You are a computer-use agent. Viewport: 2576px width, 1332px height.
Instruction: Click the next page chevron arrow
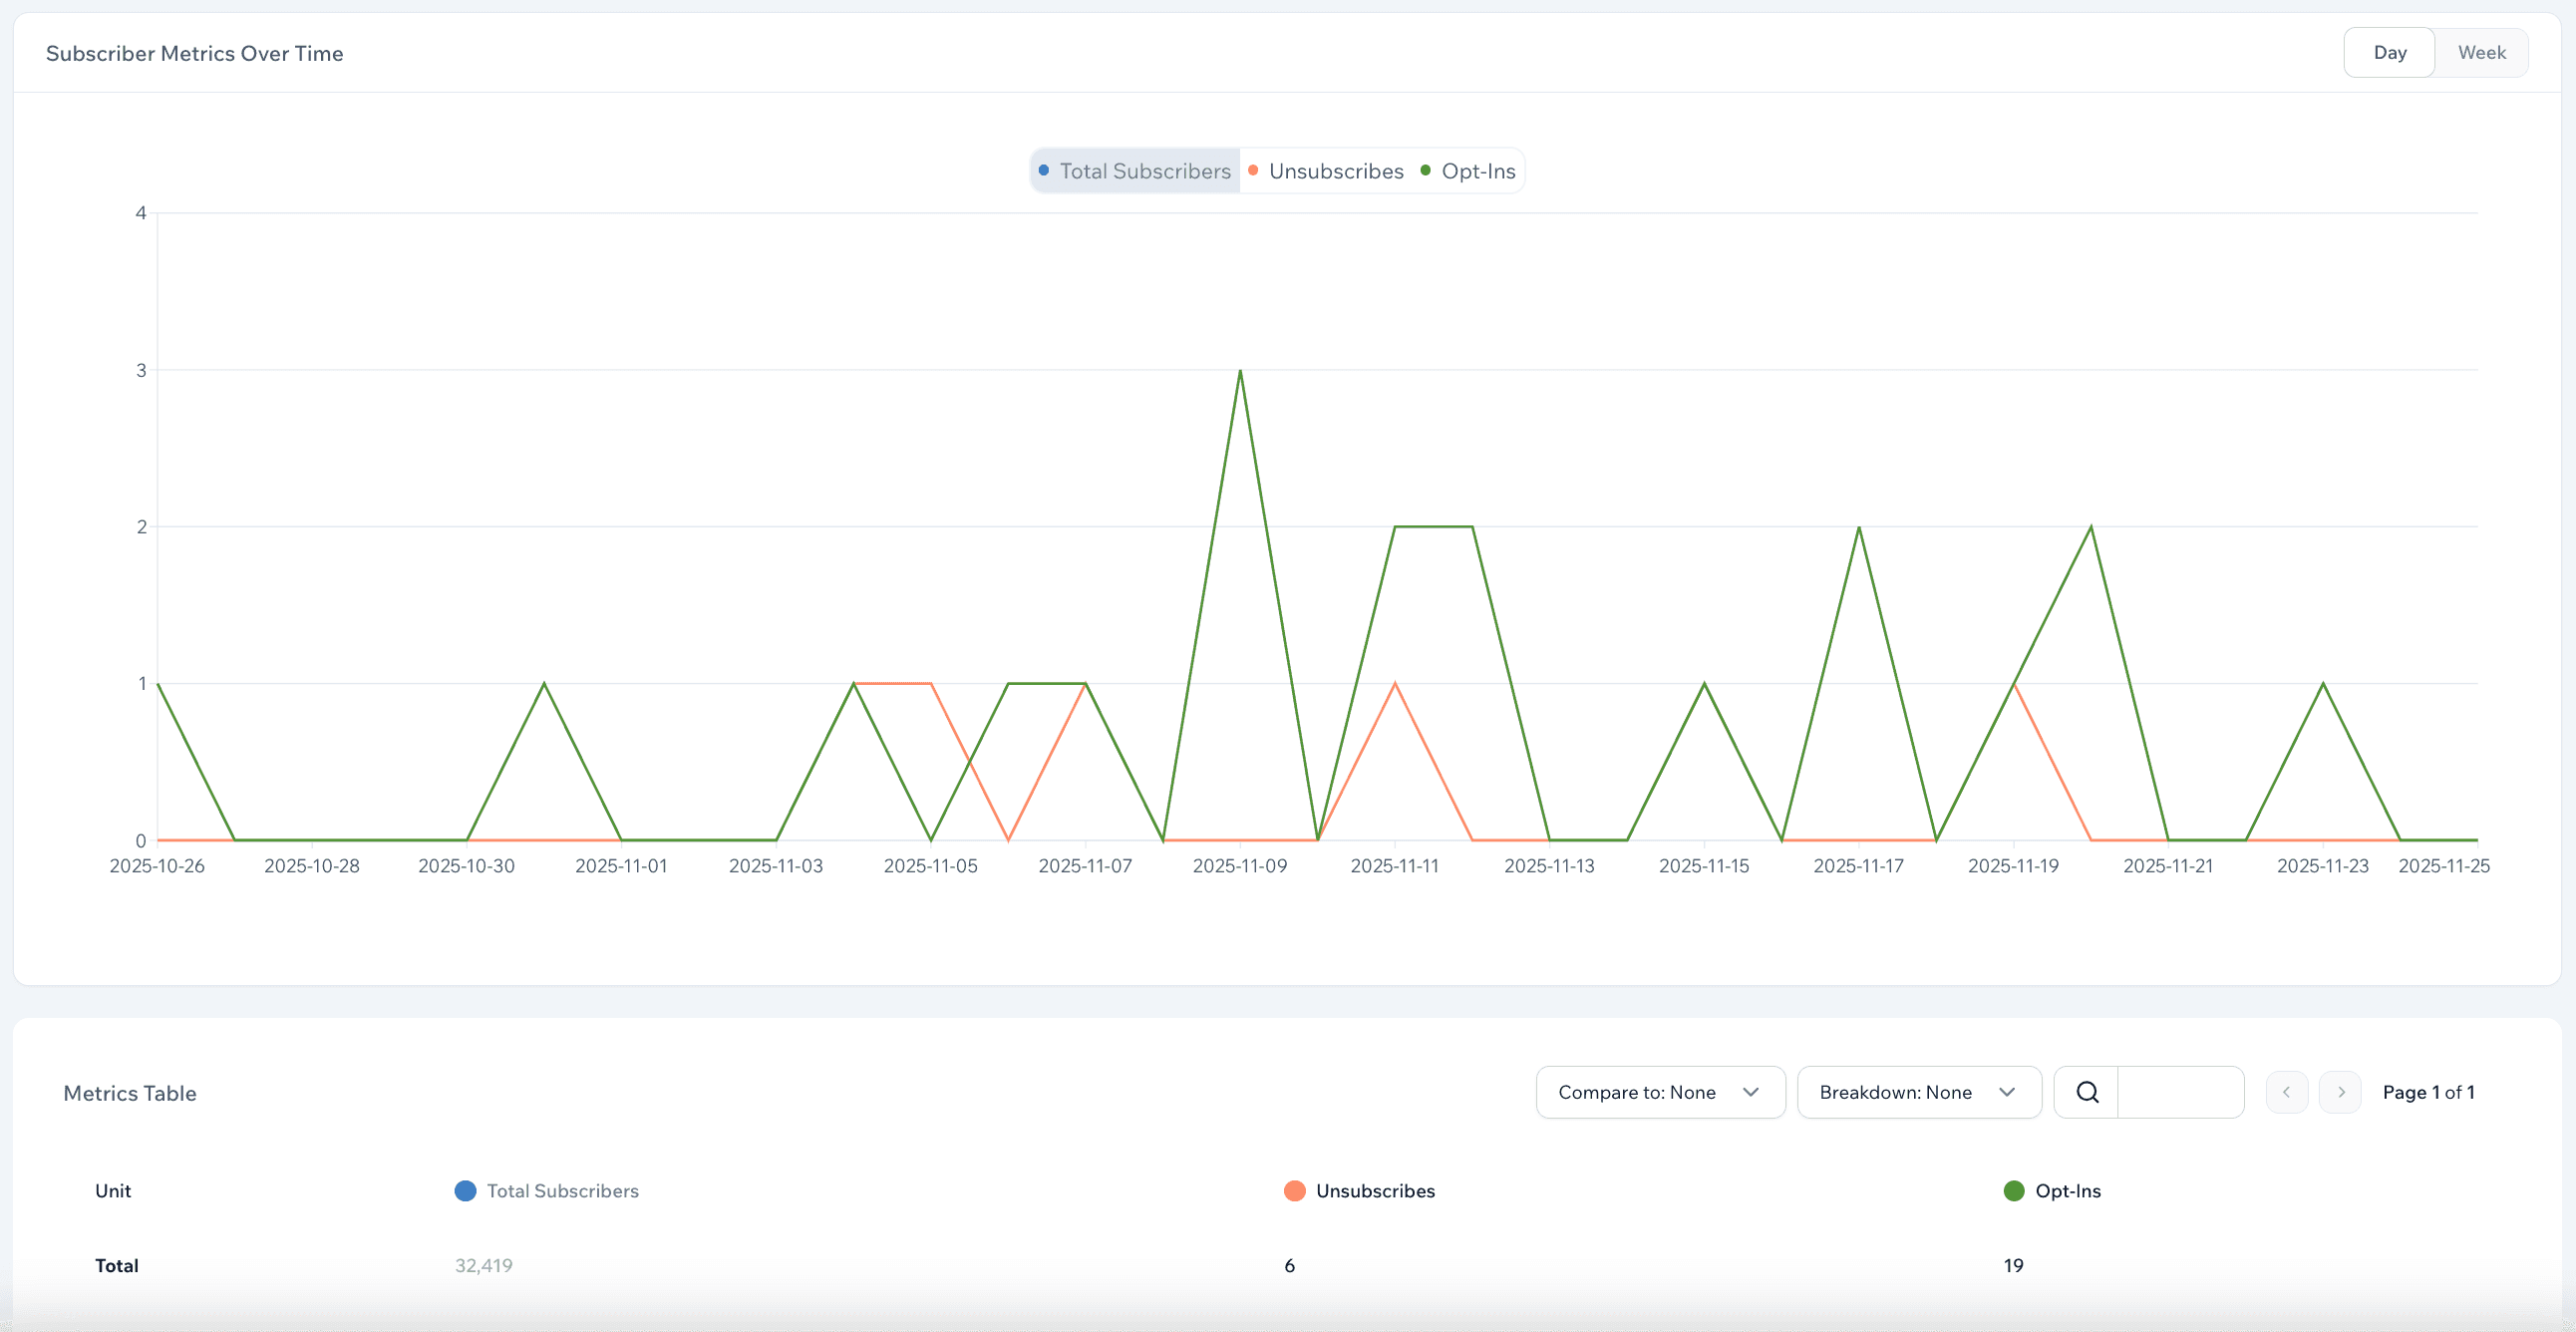(x=2340, y=1092)
